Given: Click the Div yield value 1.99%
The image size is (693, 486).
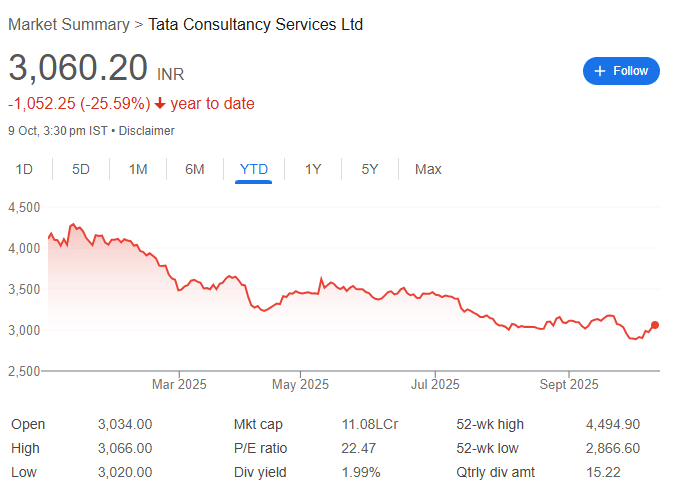Looking at the screenshot, I should [x=361, y=472].
